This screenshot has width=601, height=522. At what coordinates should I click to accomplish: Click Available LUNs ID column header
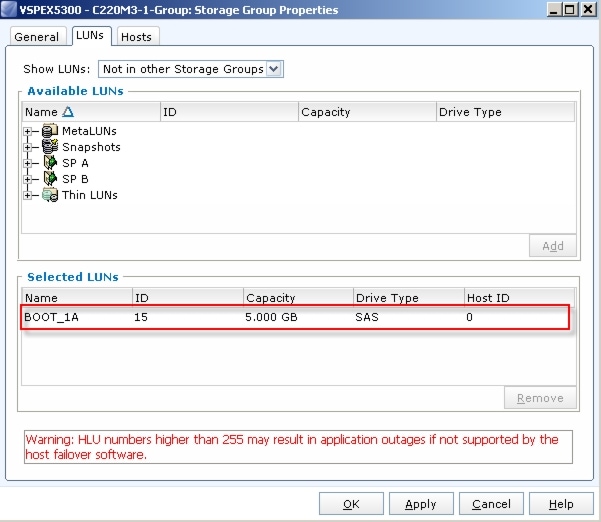pos(229,112)
